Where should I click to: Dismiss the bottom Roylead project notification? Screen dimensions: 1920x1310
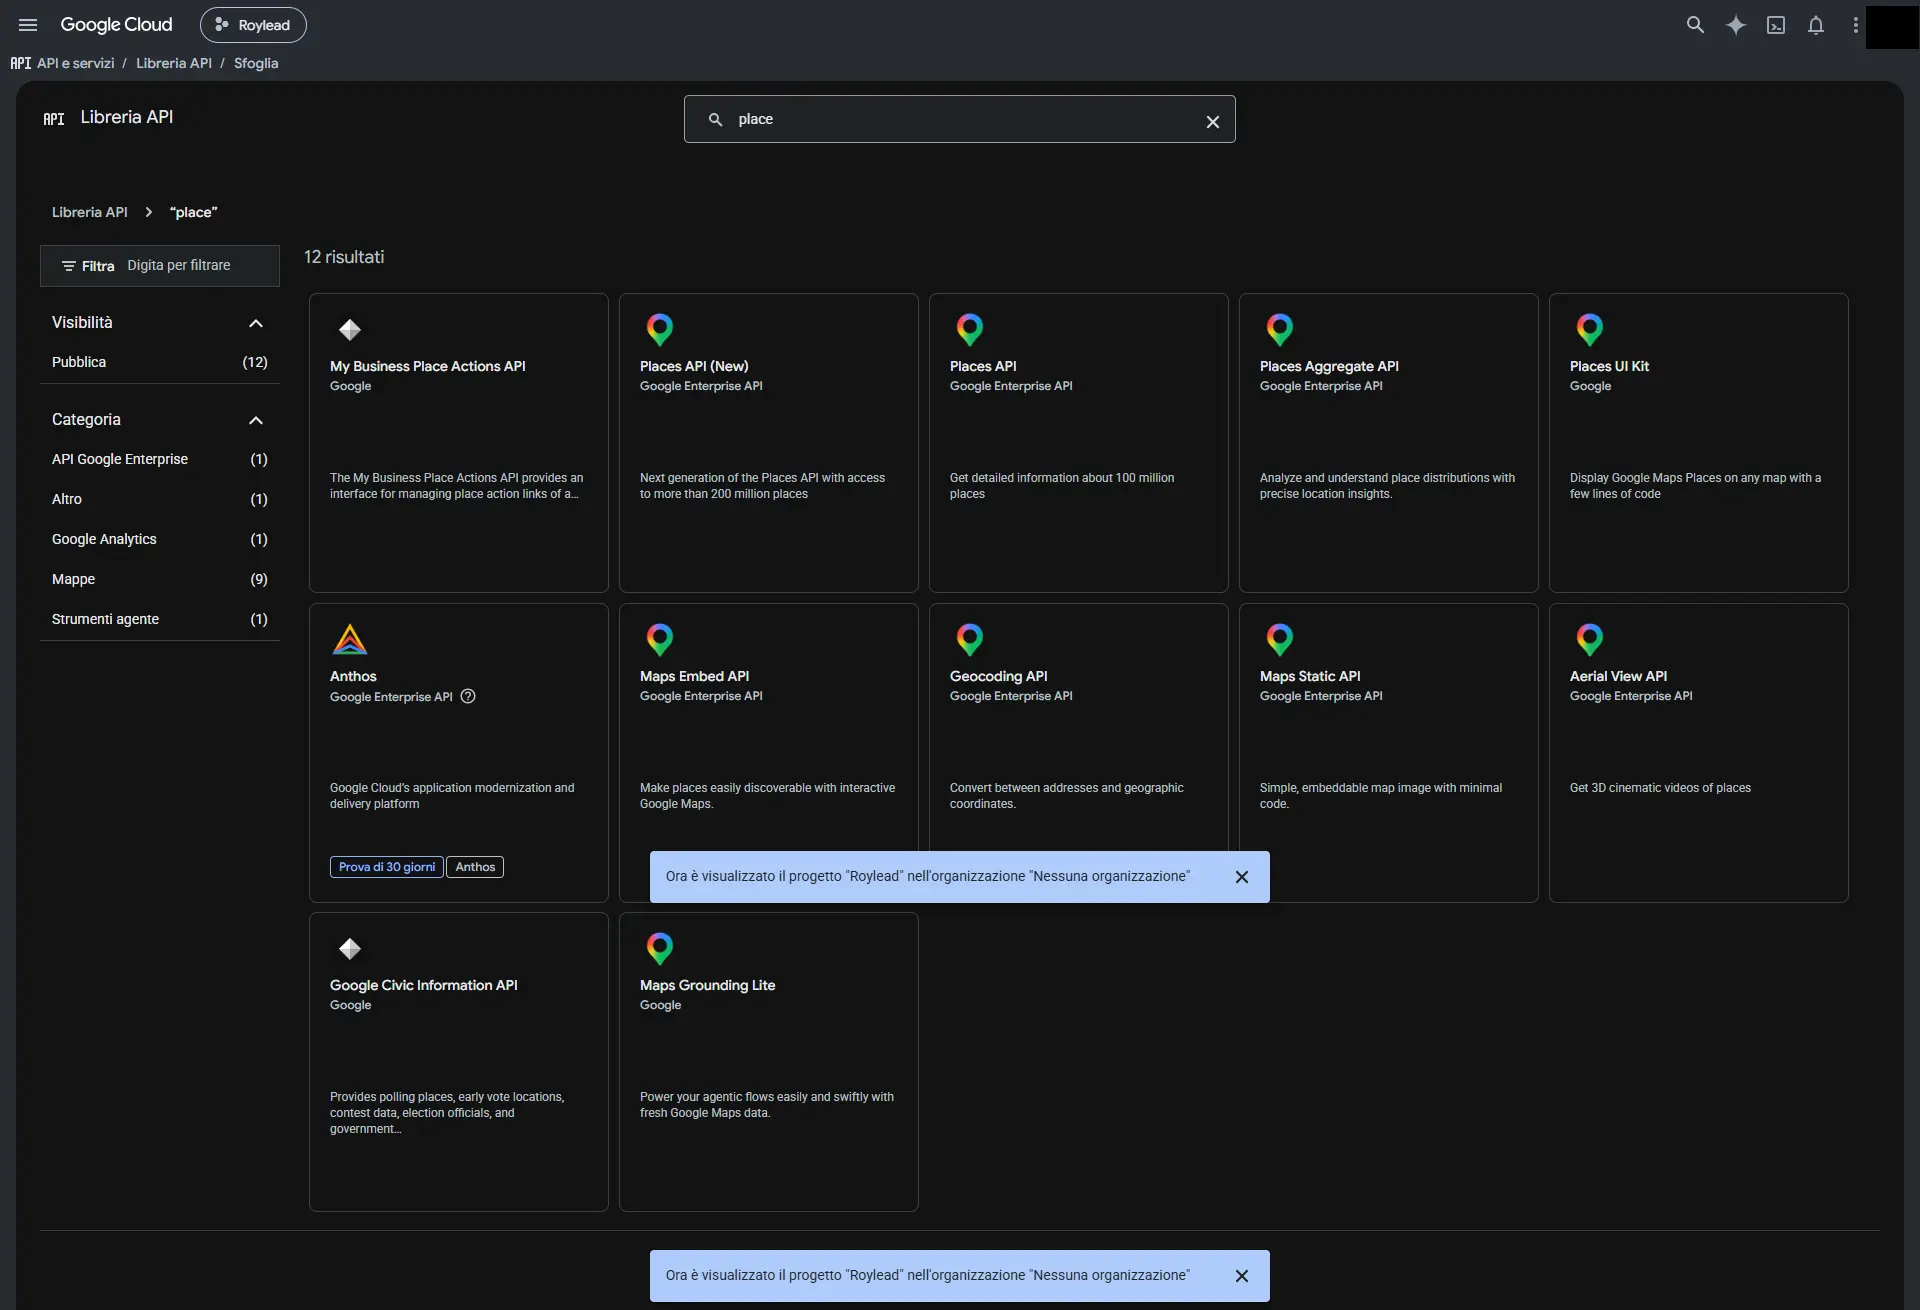[1242, 1276]
